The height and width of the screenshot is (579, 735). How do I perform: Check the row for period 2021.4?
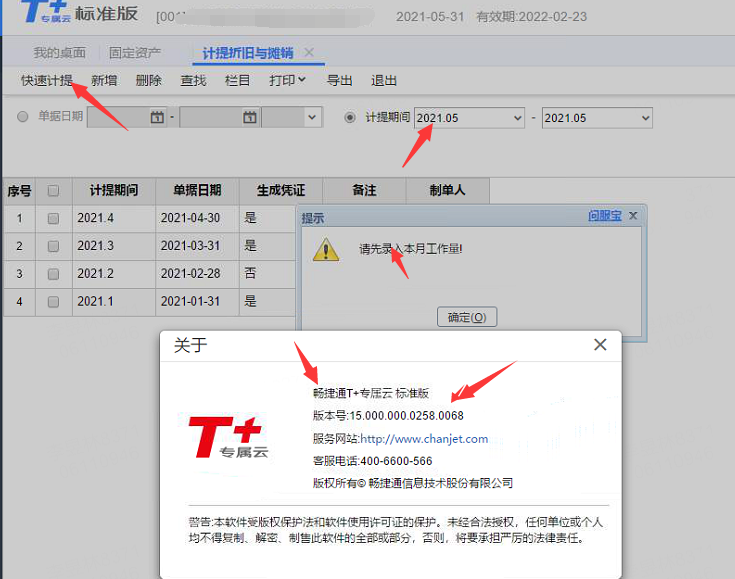pos(53,218)
